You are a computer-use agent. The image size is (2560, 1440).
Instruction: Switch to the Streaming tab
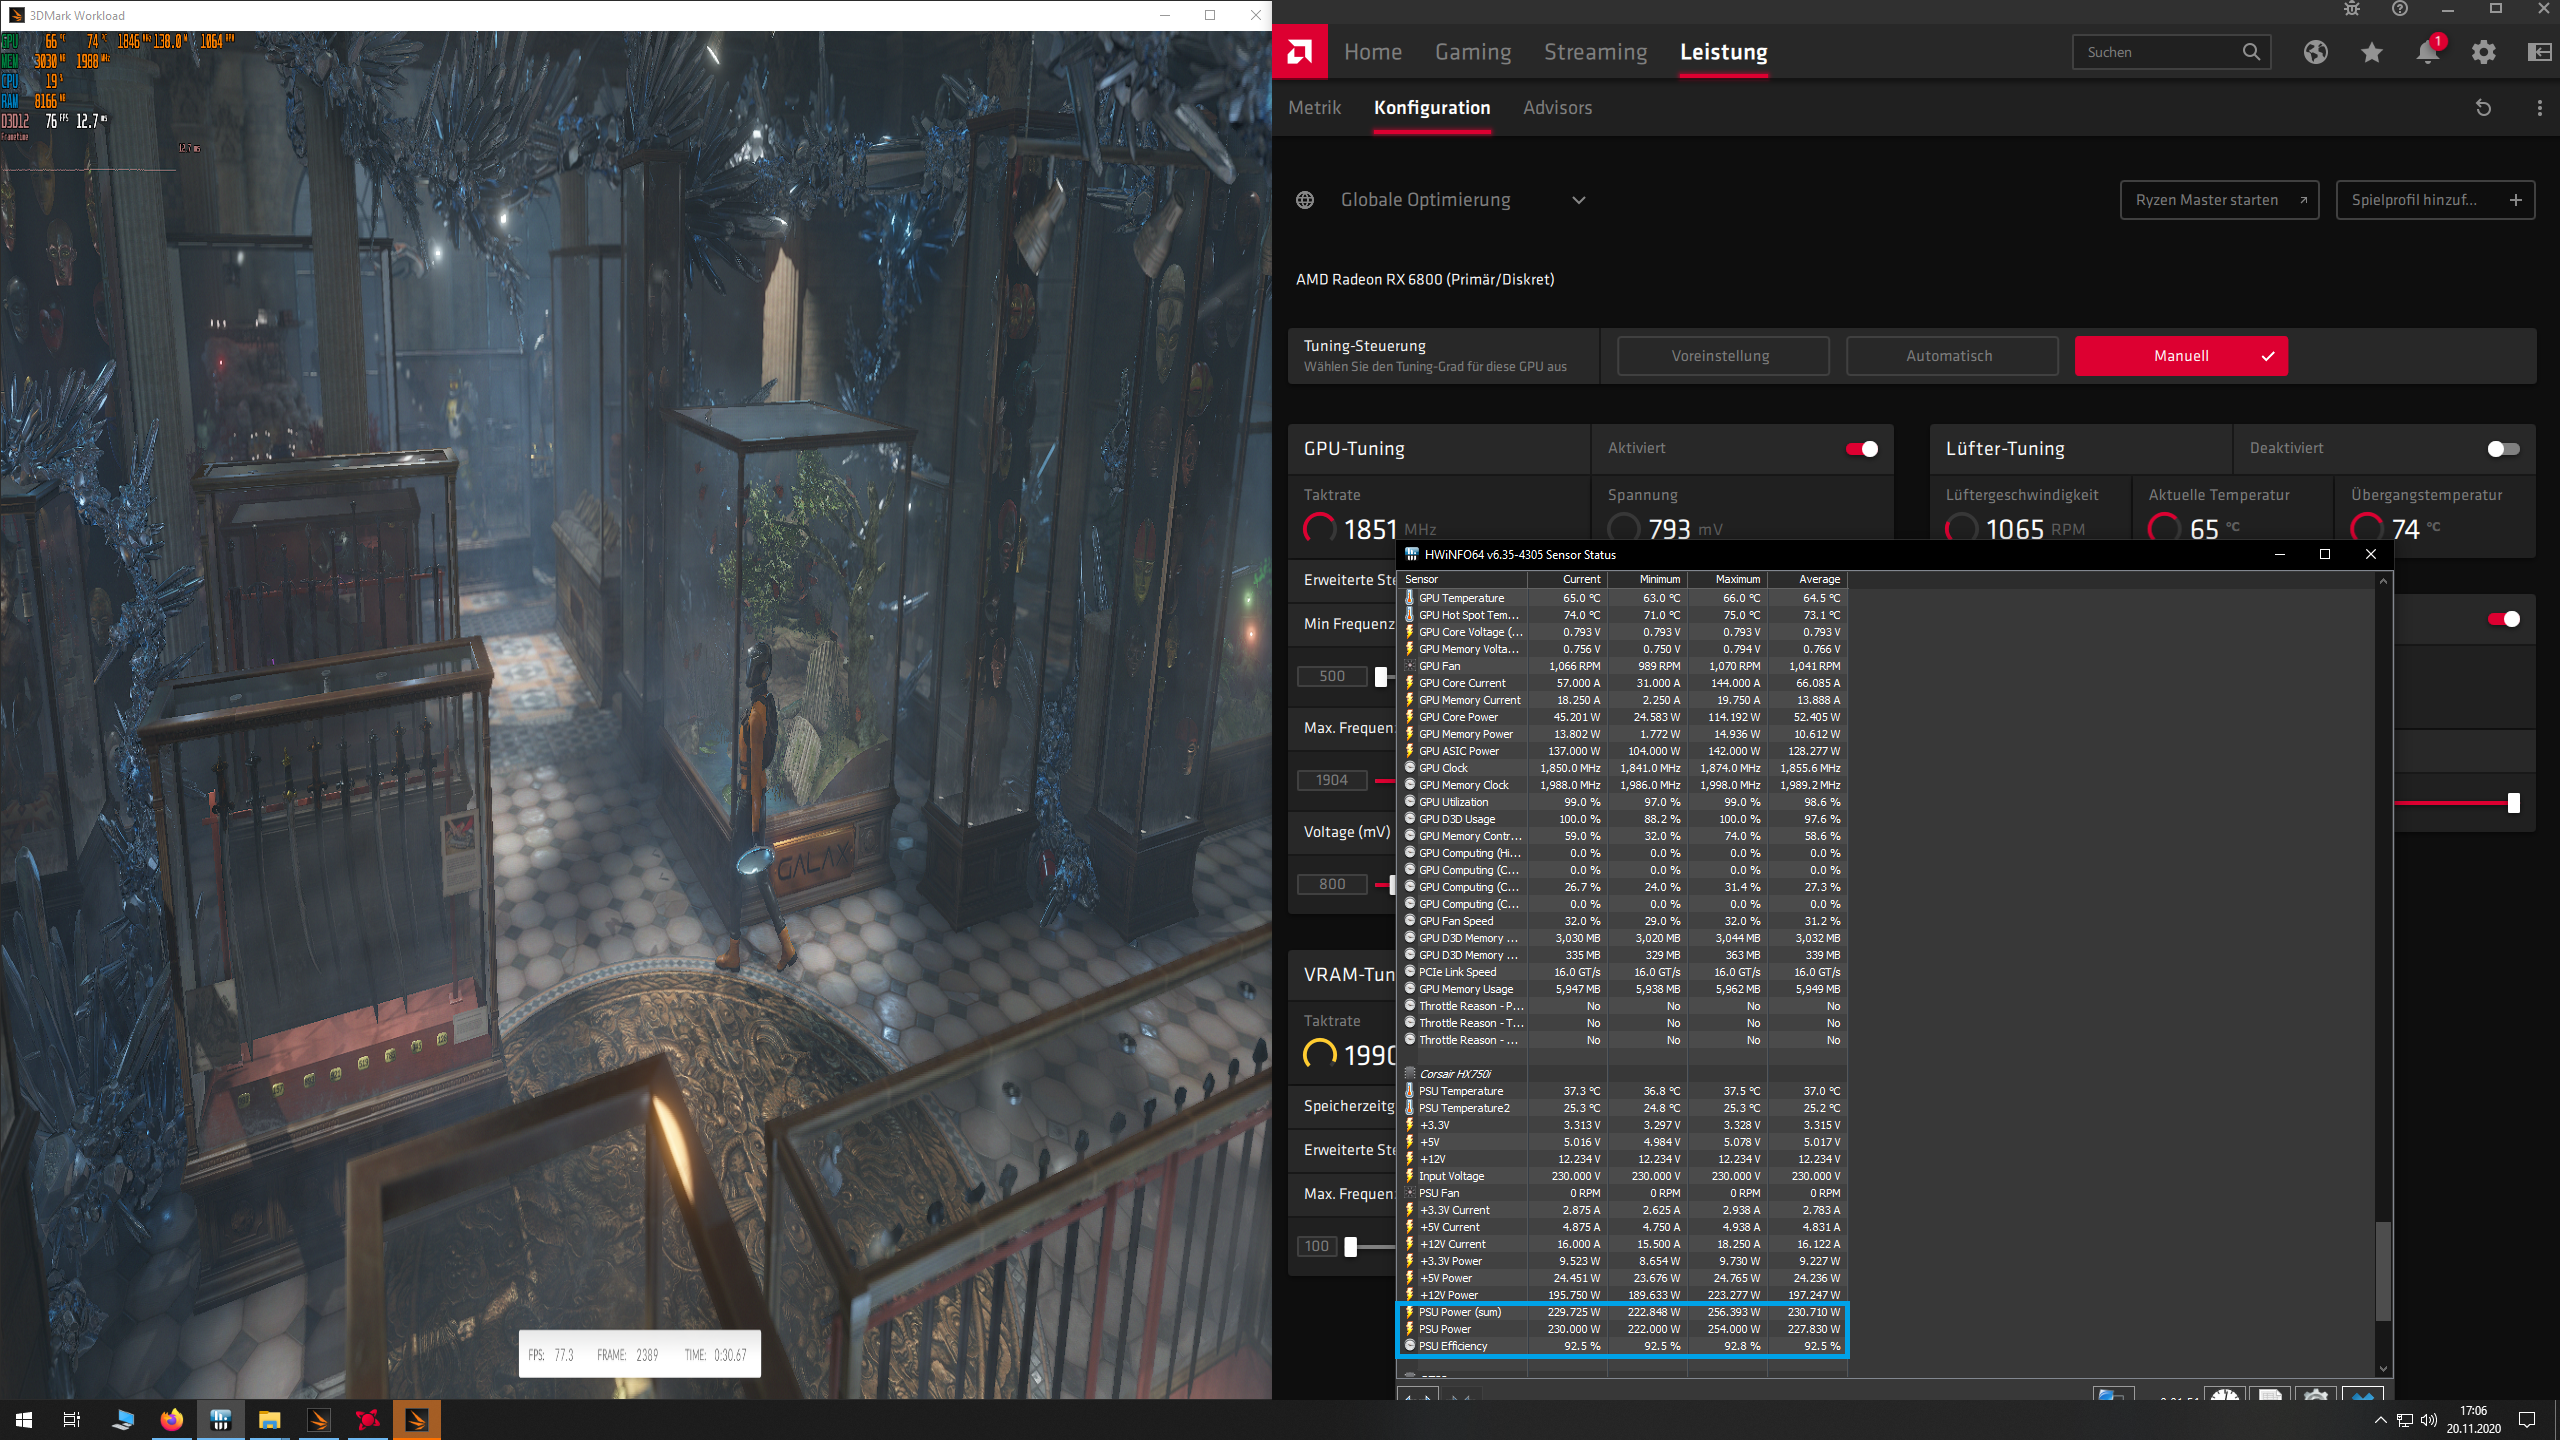tap(1595, 52)
